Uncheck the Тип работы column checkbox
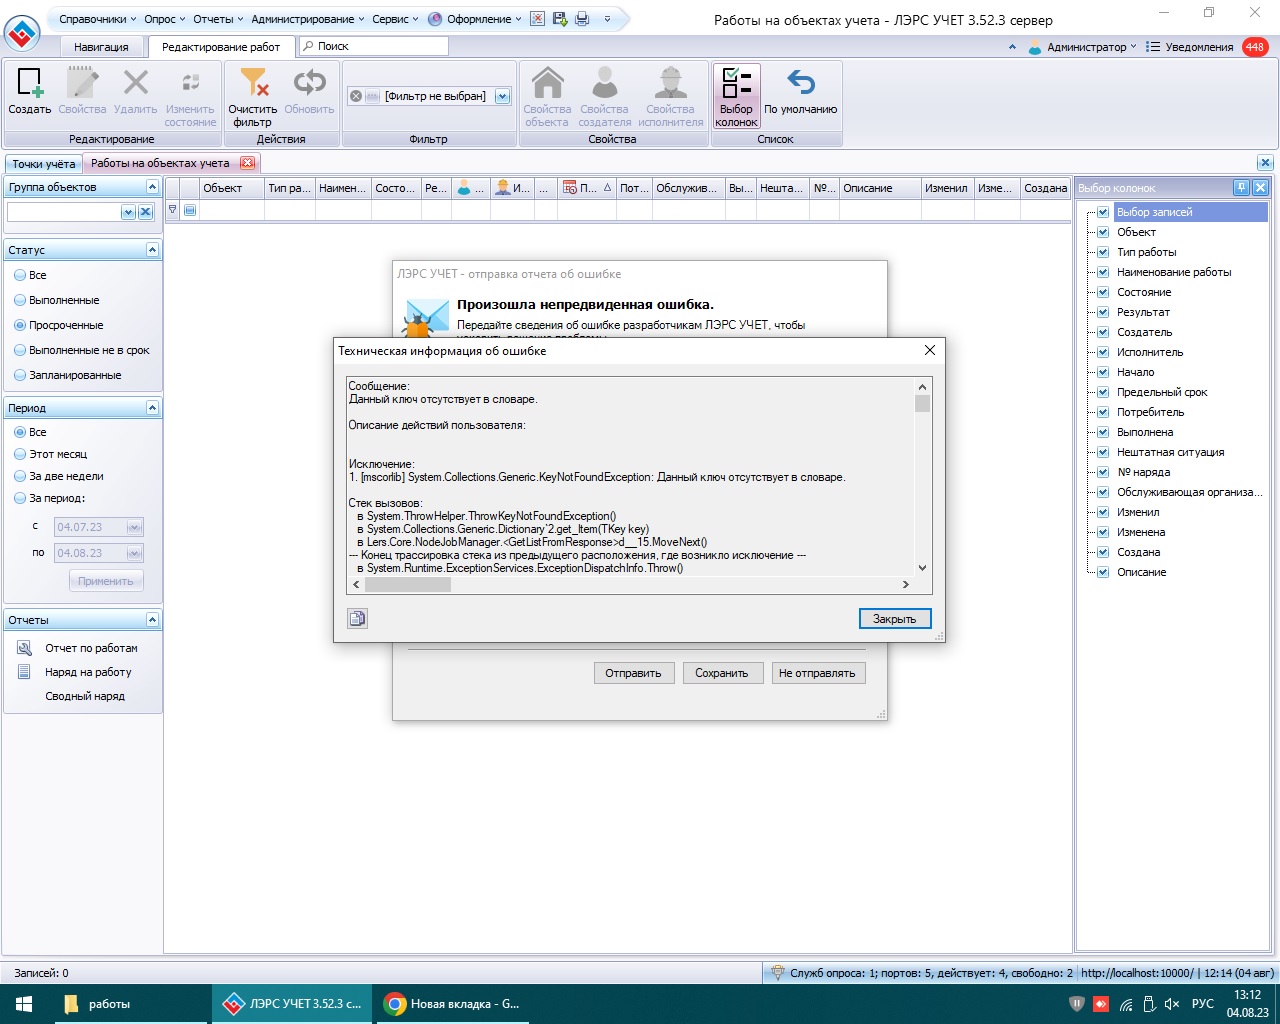This screenshot has width=1280, height=1024. (x=1103, y=252)
